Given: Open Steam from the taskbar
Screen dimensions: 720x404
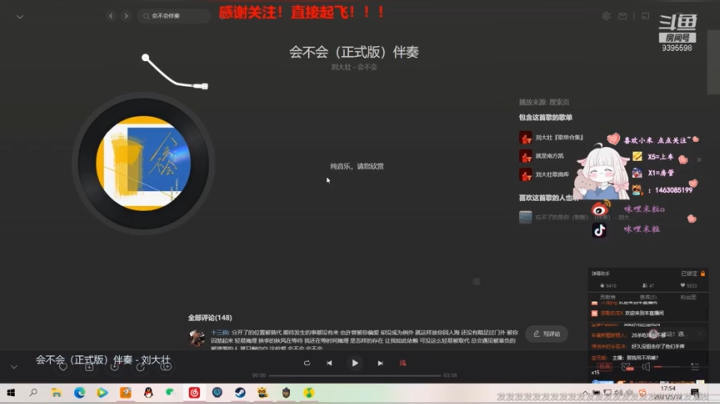Looking at the screenshot, I should [240, 393].
